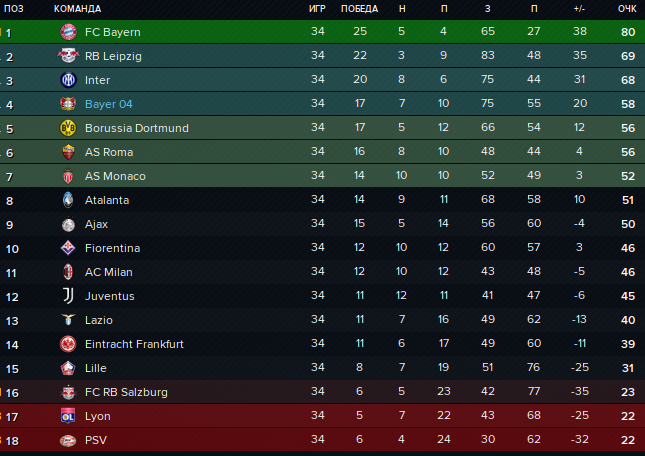Open the Bayer 04 team link

(x=109, y=104)
